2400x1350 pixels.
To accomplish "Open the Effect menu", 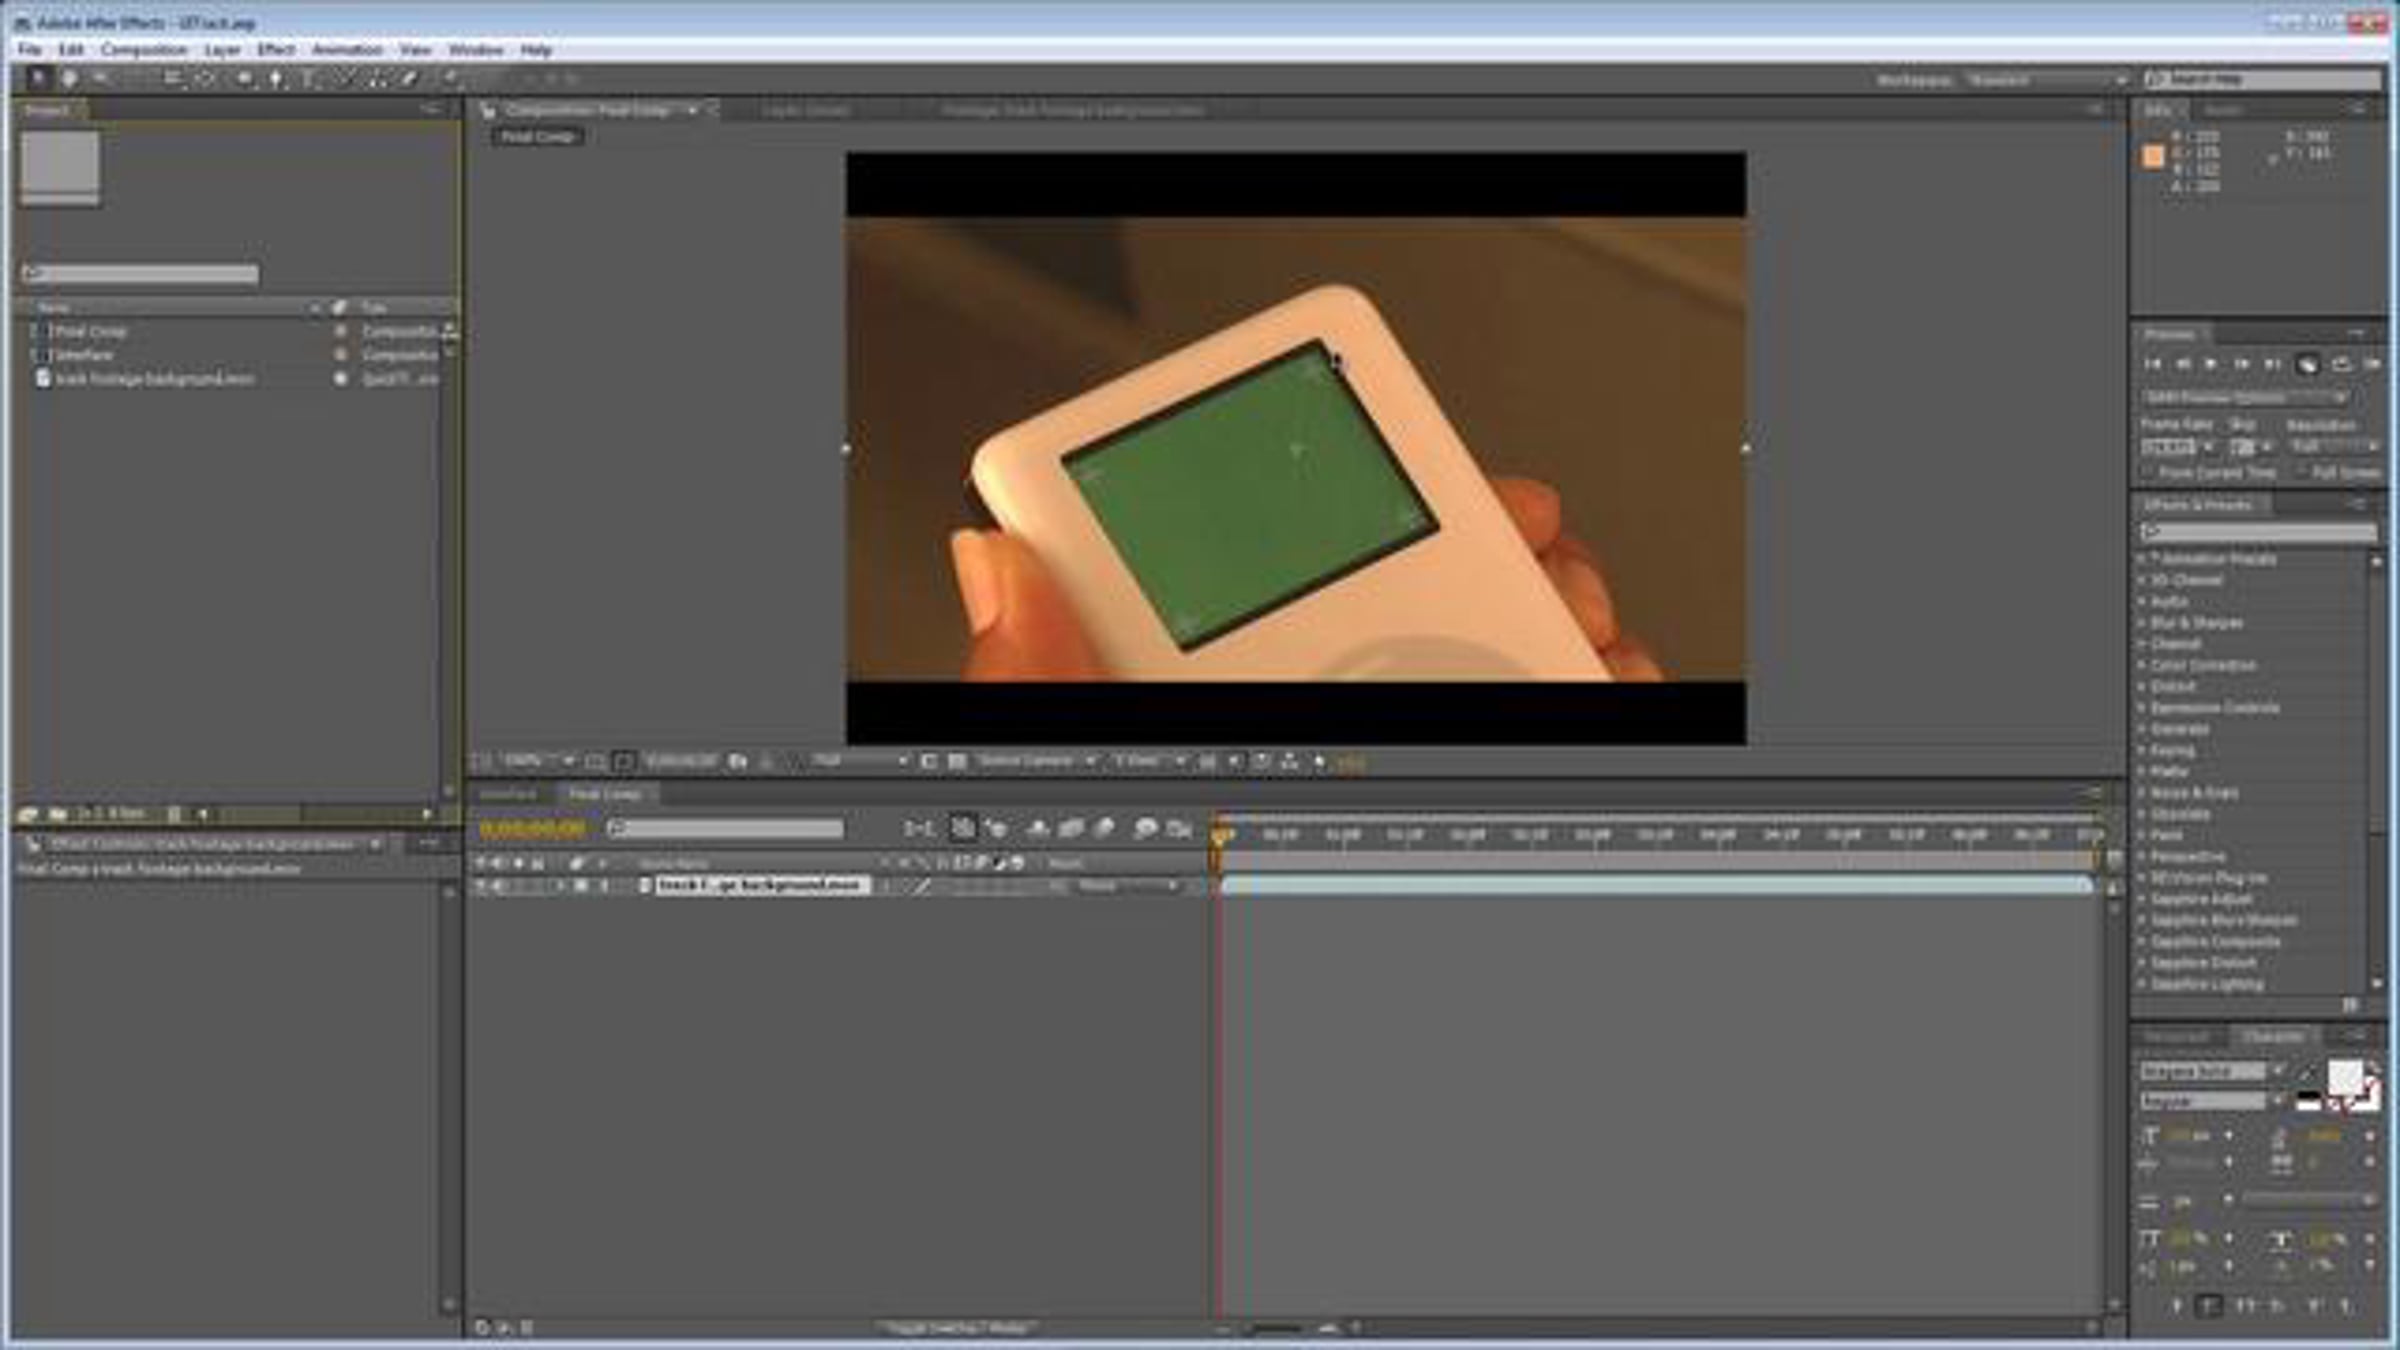I will pos(276,50).
